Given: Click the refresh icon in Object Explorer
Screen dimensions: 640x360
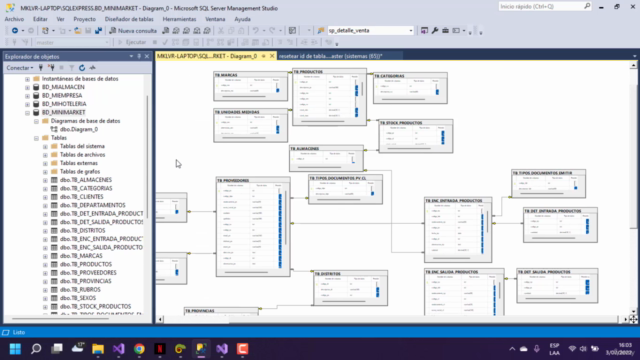Looking at the screenshot, I should [x=82, y=68].
